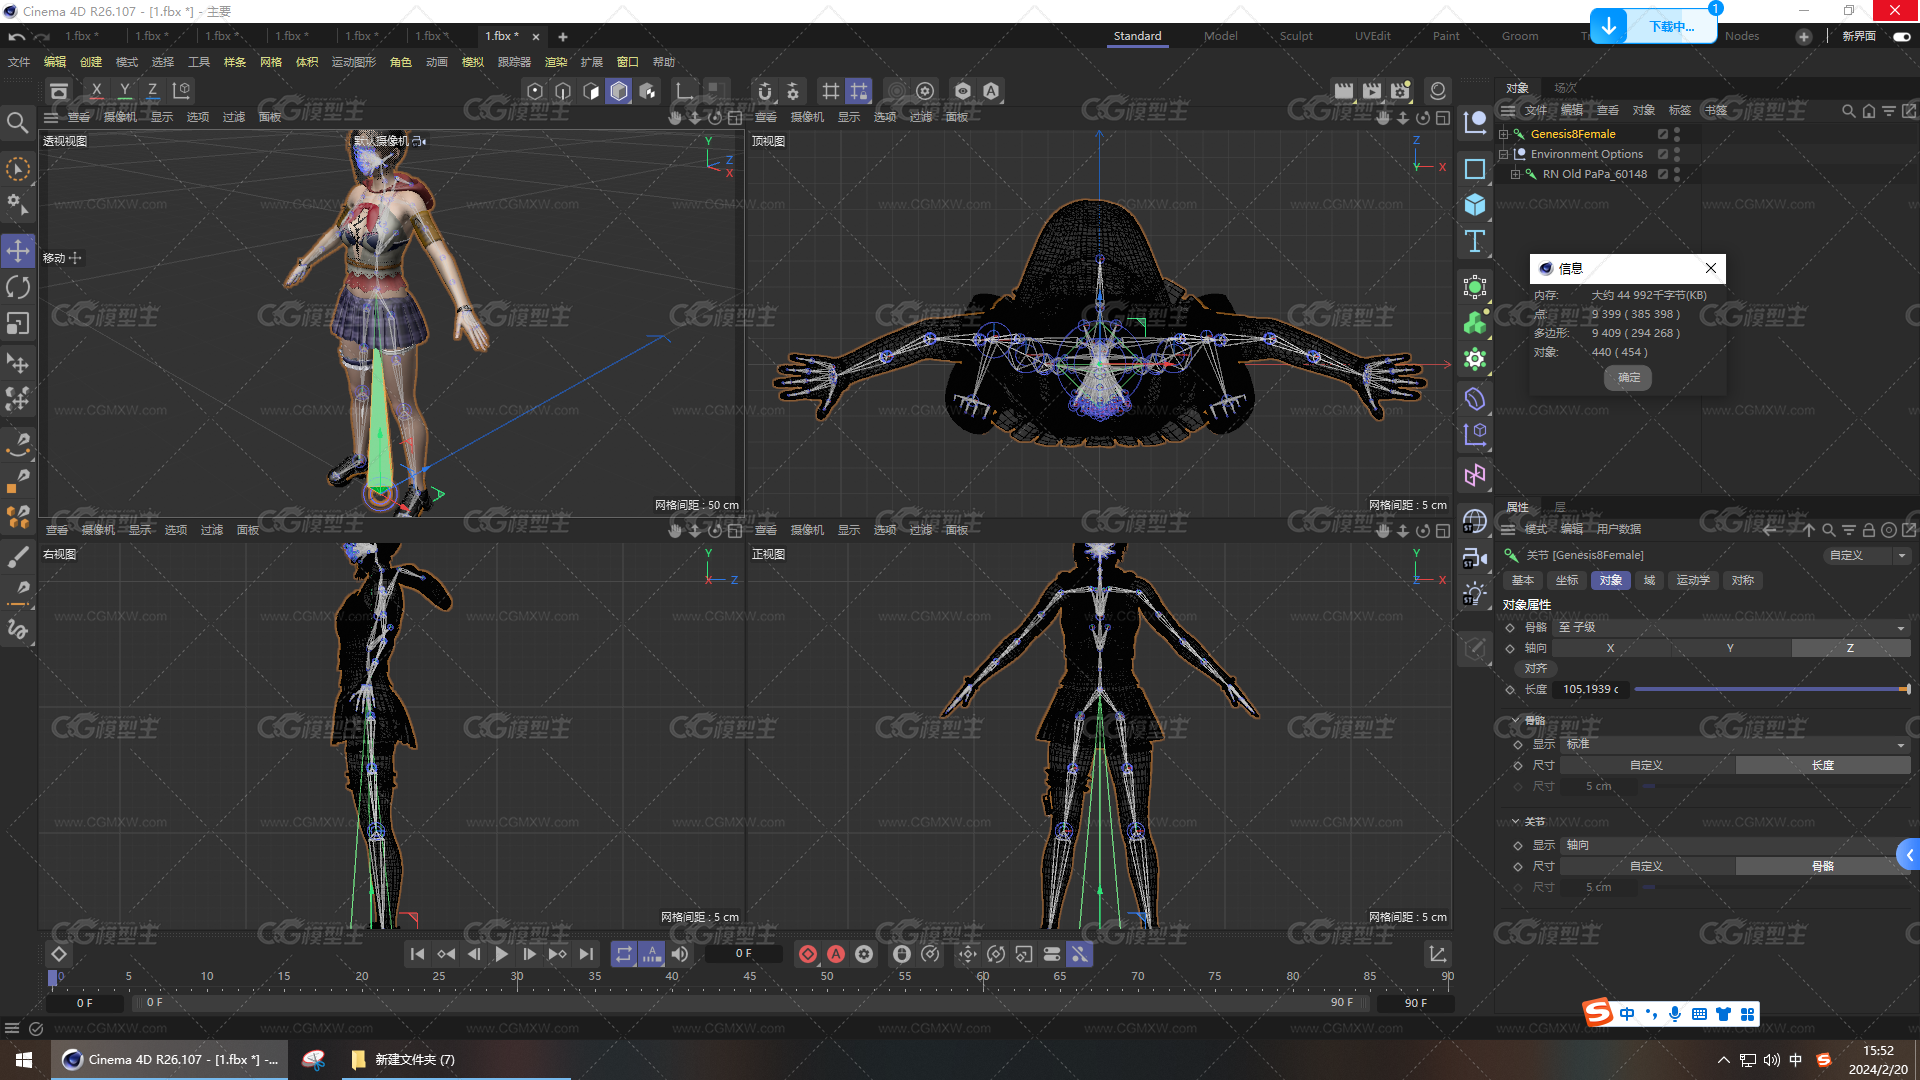Toggle the Polygons mode icon in toolbar
1920x1080 pixels.
[619, 91]
